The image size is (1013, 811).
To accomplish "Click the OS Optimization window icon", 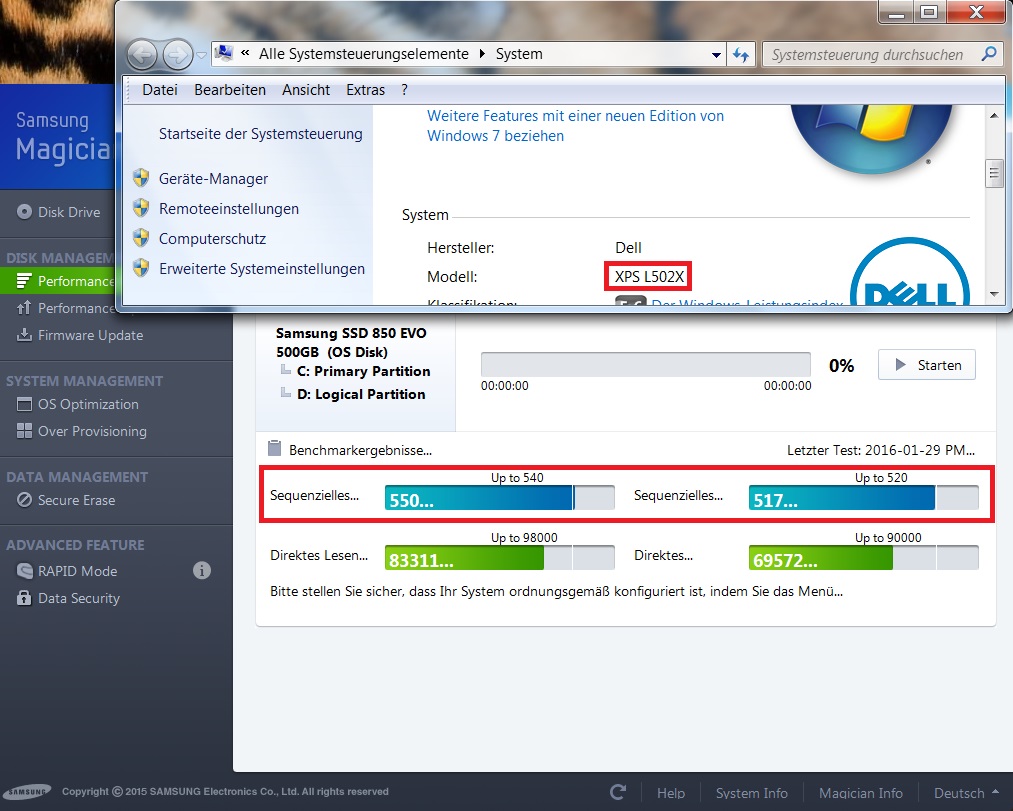I will click(24, 405).
